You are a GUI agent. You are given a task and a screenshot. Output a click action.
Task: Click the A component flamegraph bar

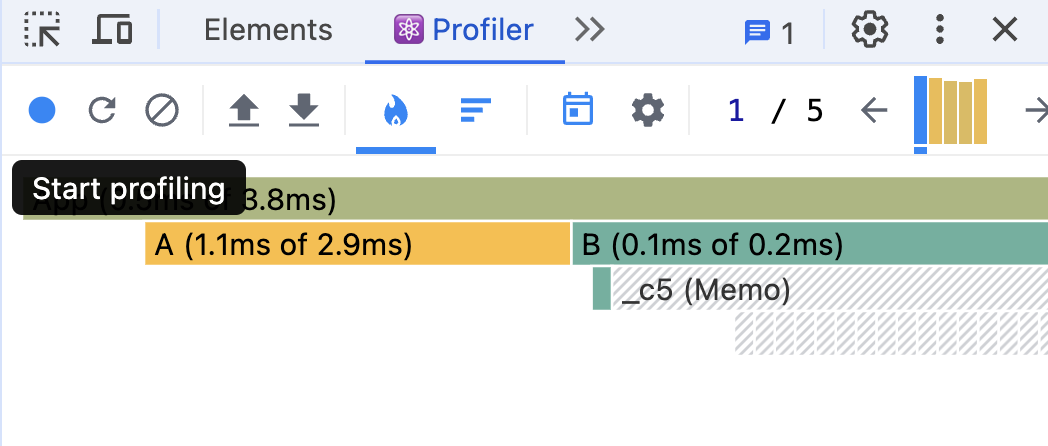[358, 244]
